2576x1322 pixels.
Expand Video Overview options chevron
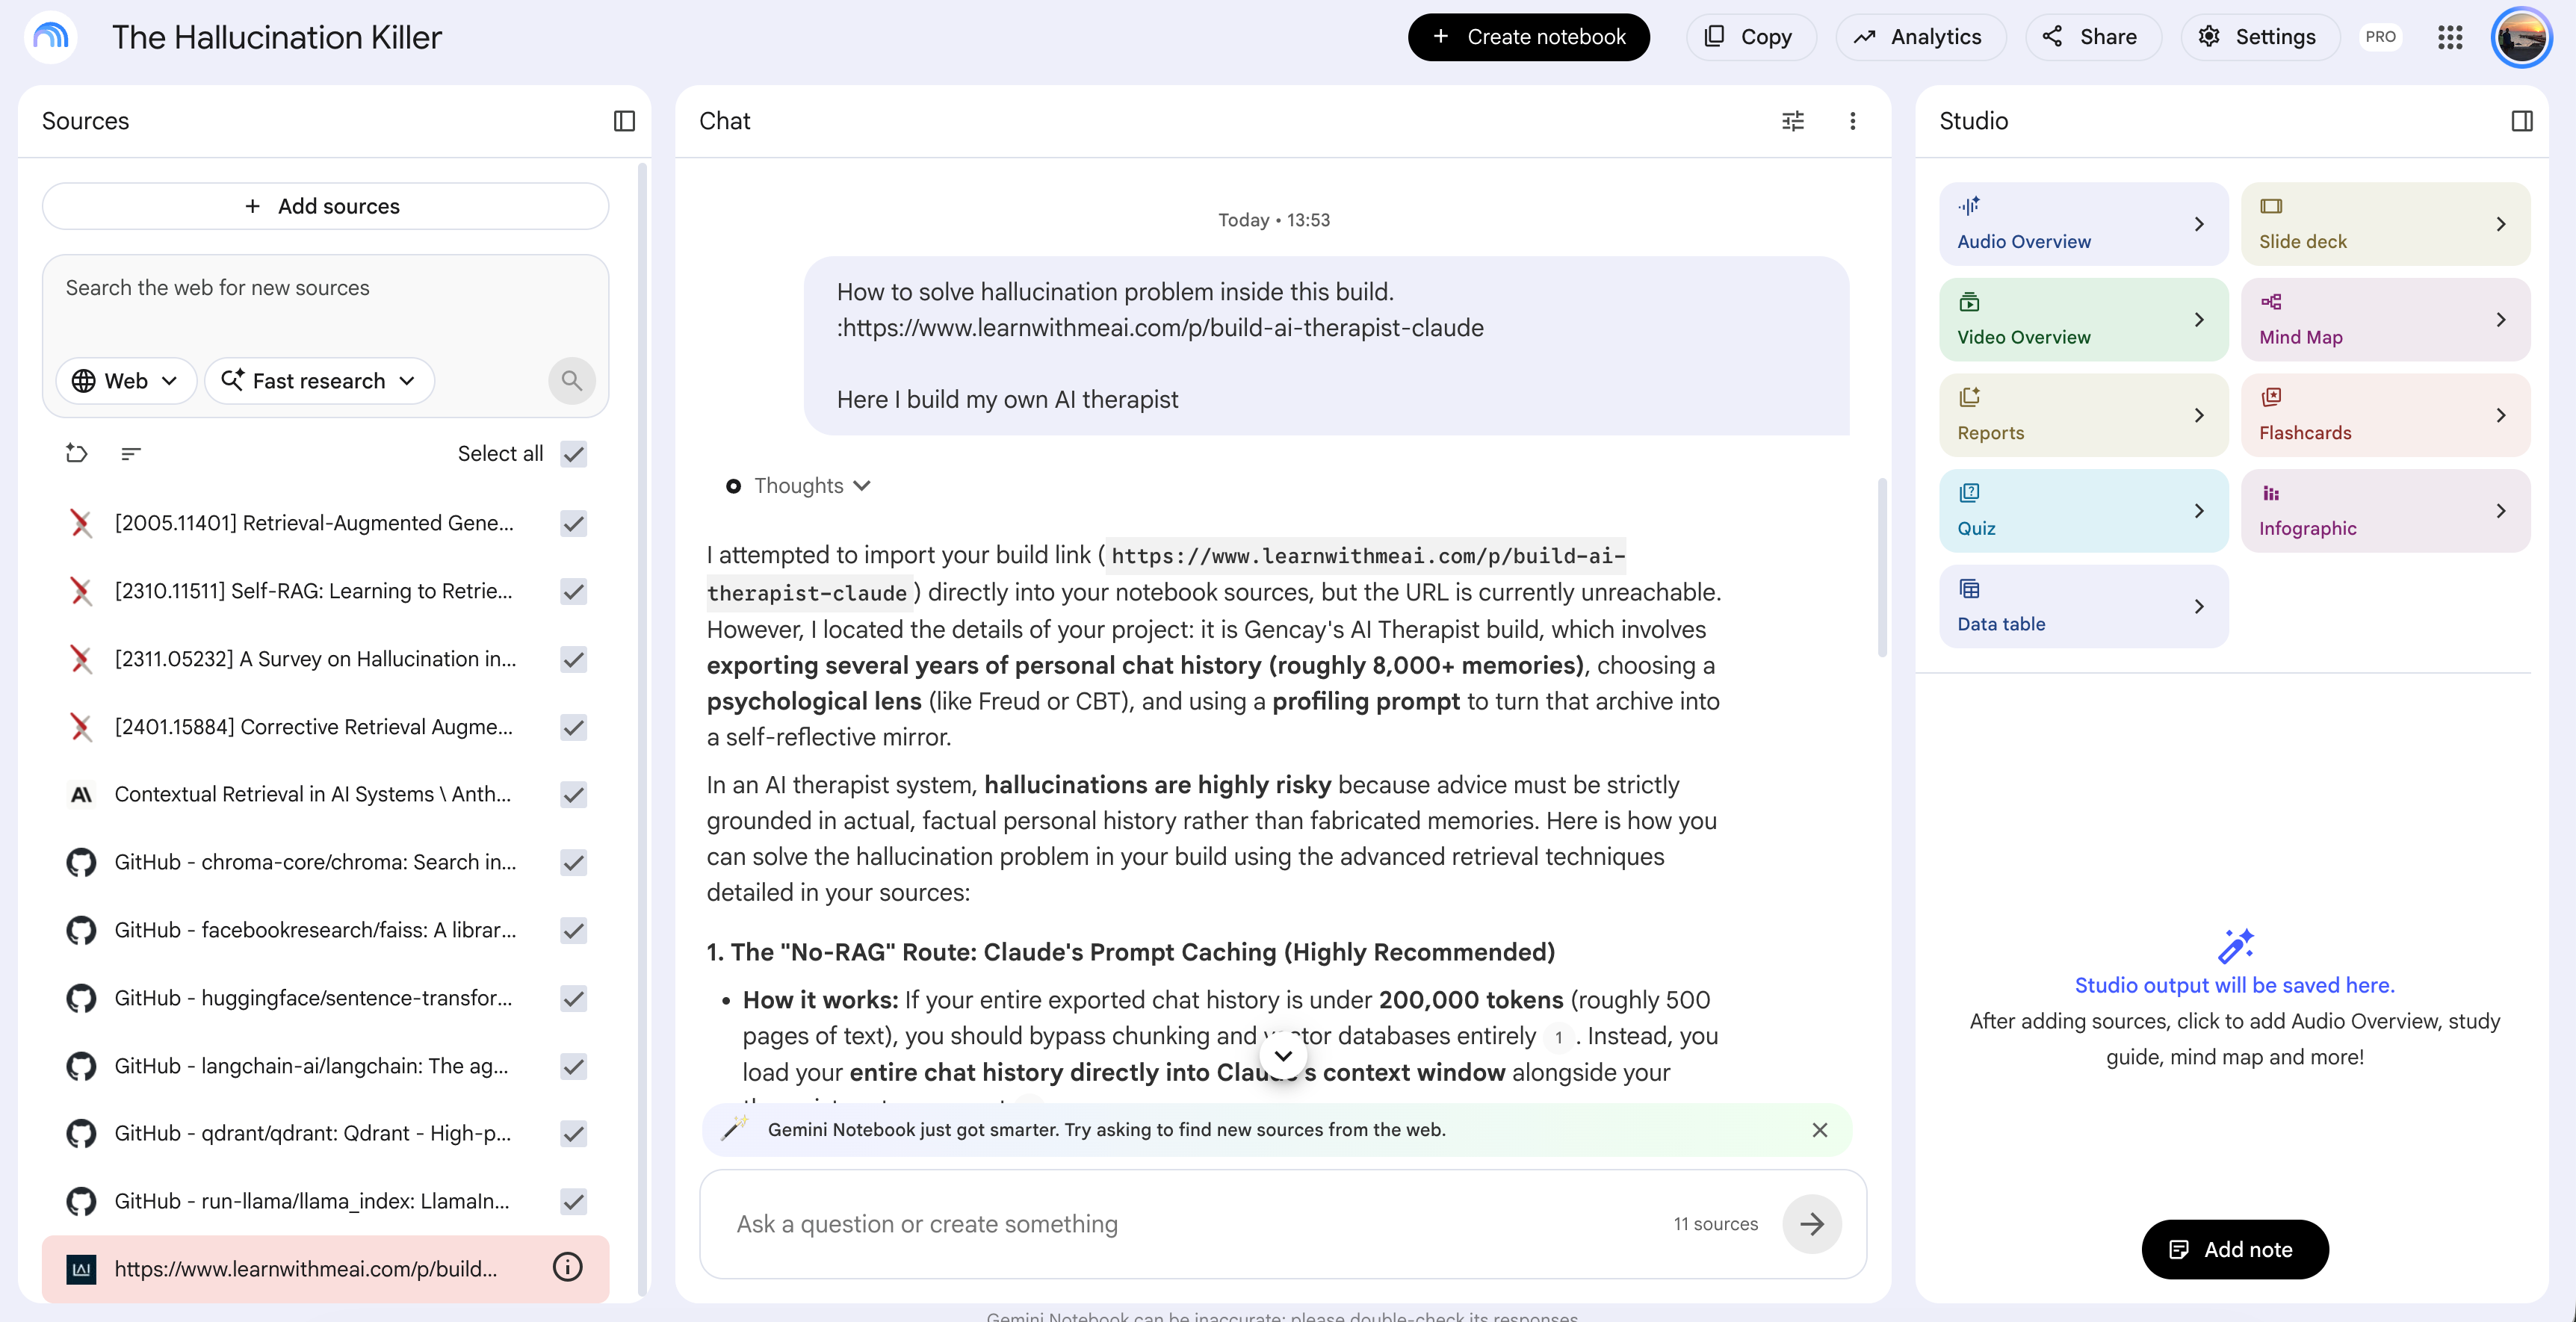pos(2199,320)
